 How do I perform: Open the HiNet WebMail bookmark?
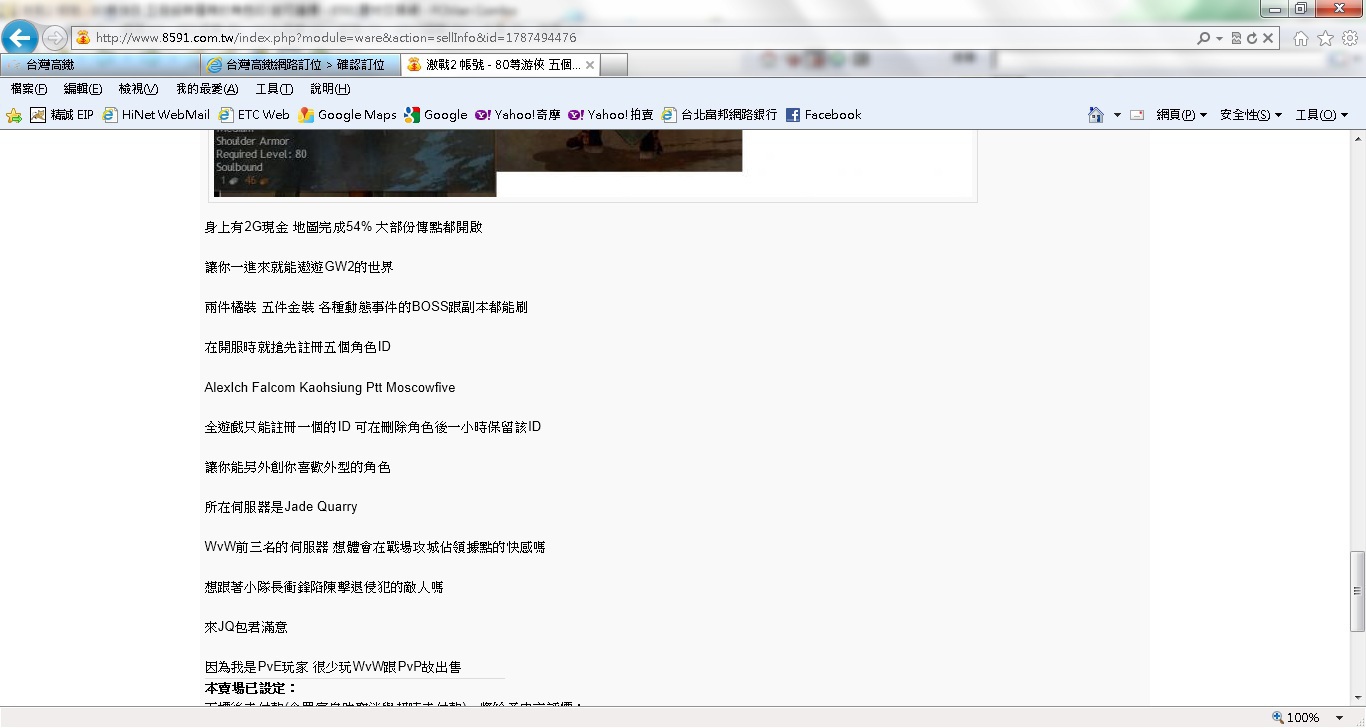156,115
